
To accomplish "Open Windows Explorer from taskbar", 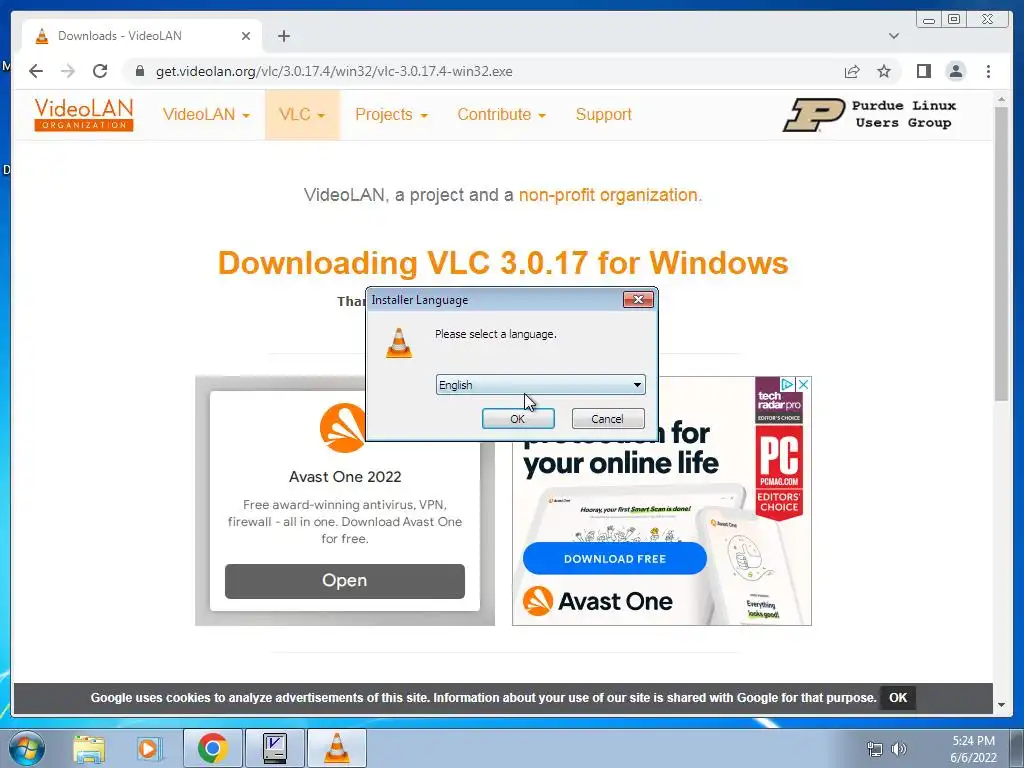I will click(x=89, y=748).
